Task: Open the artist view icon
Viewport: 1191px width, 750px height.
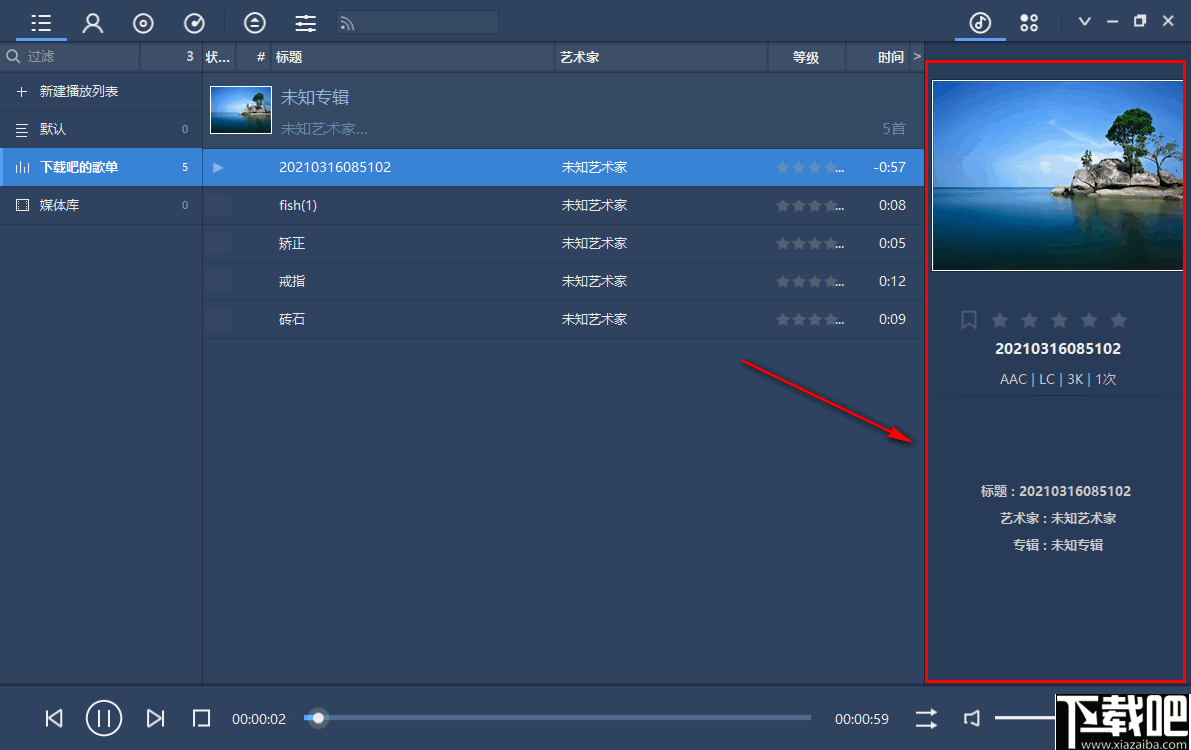Action: (x=93, y=23)
